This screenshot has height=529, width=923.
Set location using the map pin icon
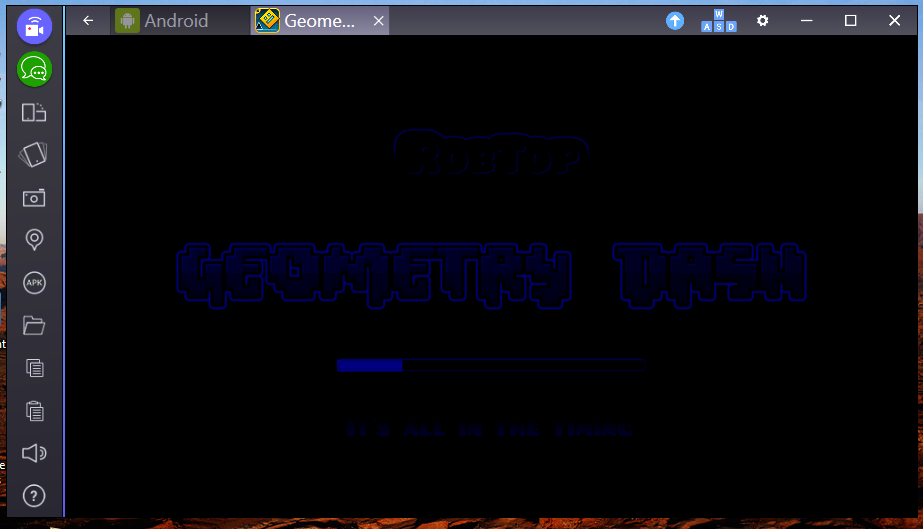34,240
